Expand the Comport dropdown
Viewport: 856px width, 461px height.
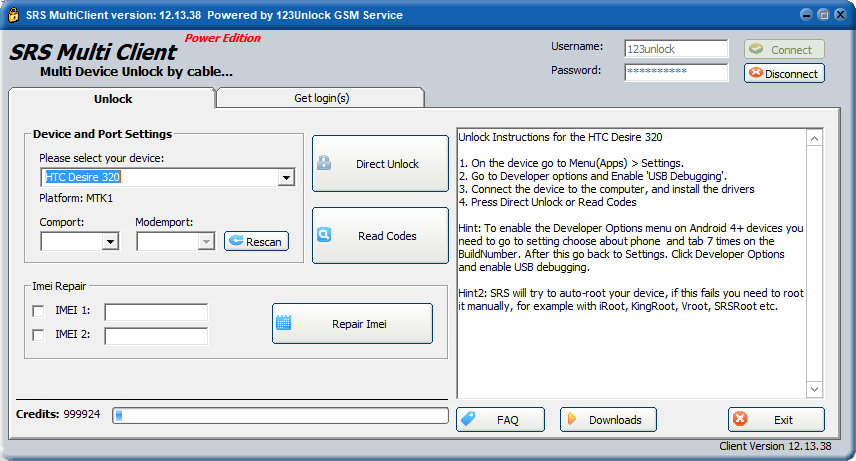pyautogui.click(x=110, y=241)
